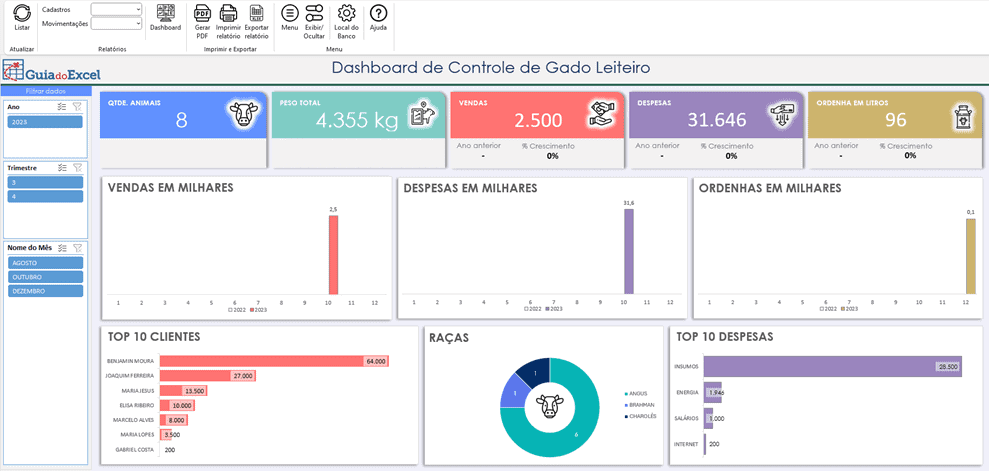This screenshot has height=471, width=989.
Task: Click CHAROLÊS legend color marker
Action: 625,416
